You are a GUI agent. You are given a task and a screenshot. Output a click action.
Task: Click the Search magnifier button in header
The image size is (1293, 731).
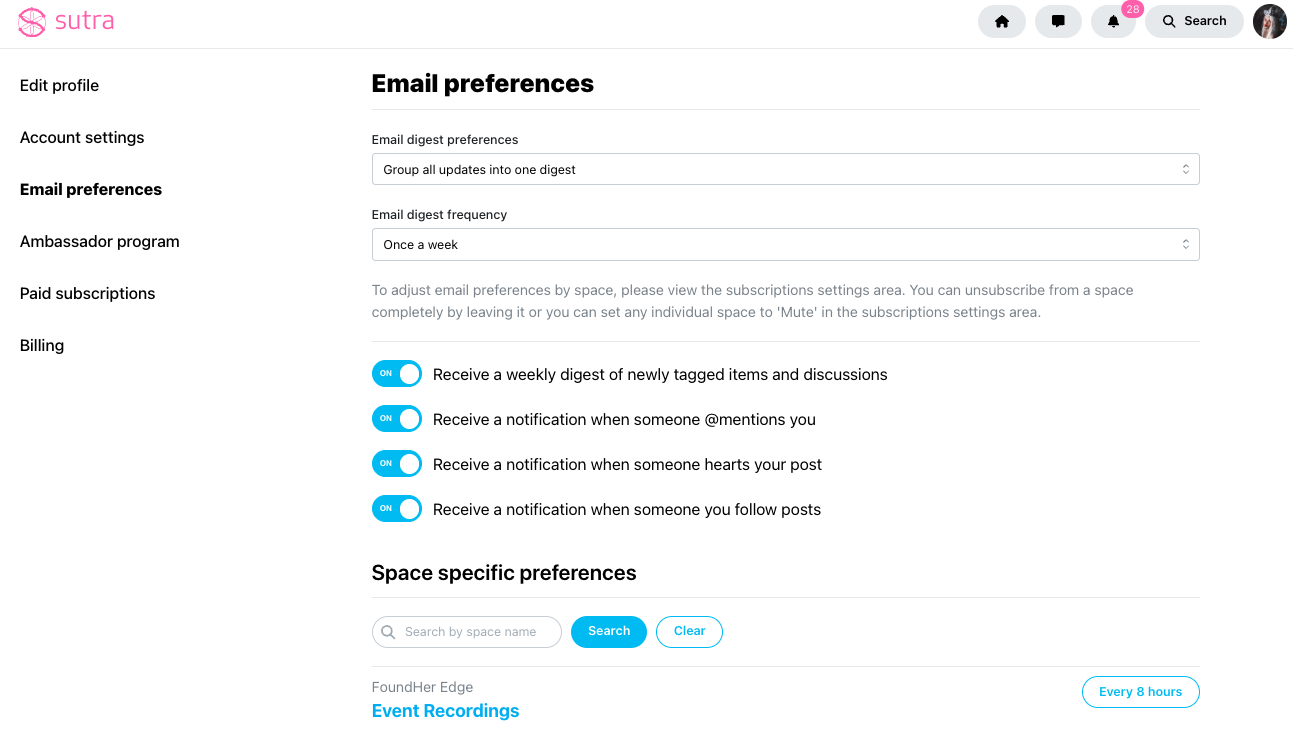pyautogui.click(x=1194, y=21)
